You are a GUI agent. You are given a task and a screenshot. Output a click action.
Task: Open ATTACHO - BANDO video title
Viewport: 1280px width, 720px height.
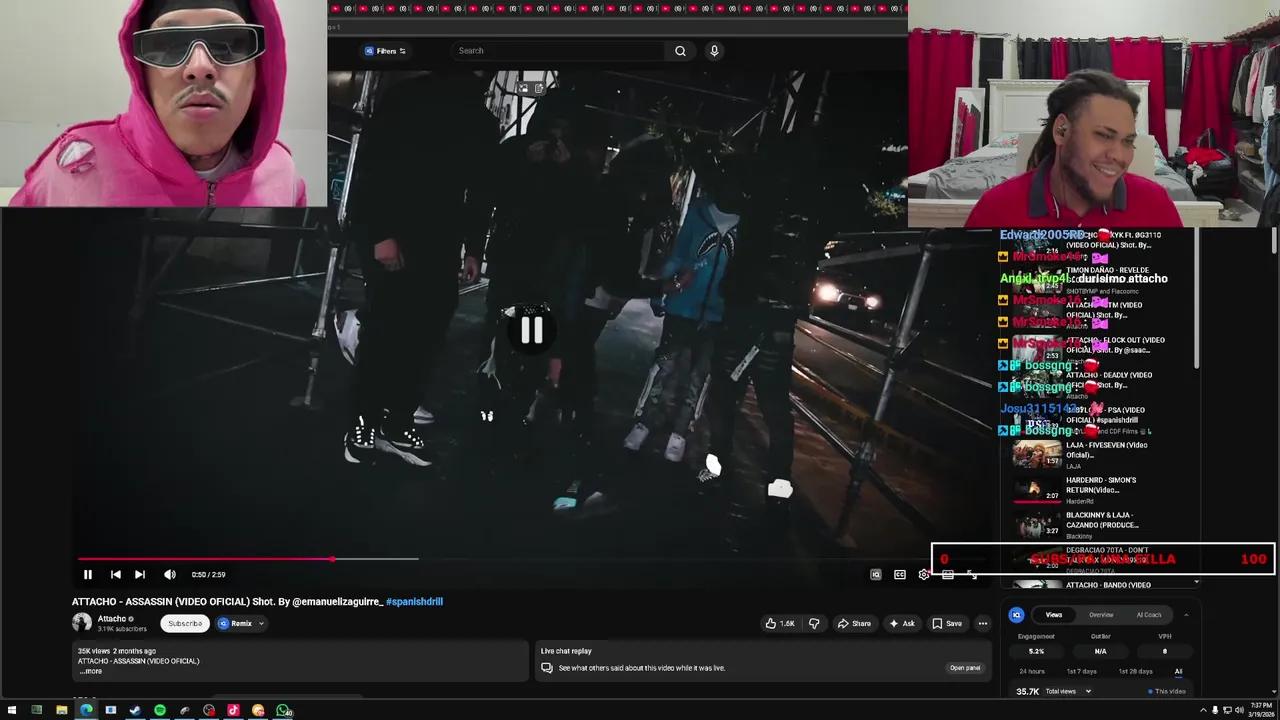(x=1108, y=585)
